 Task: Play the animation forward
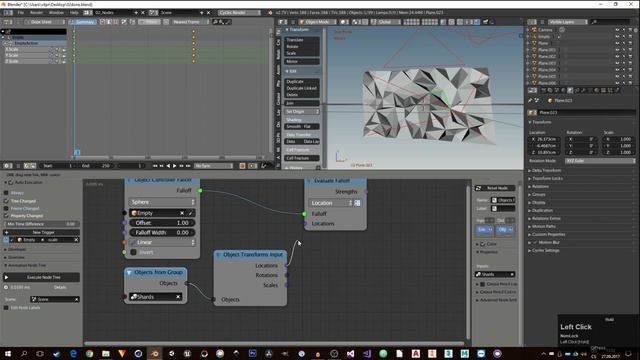coord(175,166)
